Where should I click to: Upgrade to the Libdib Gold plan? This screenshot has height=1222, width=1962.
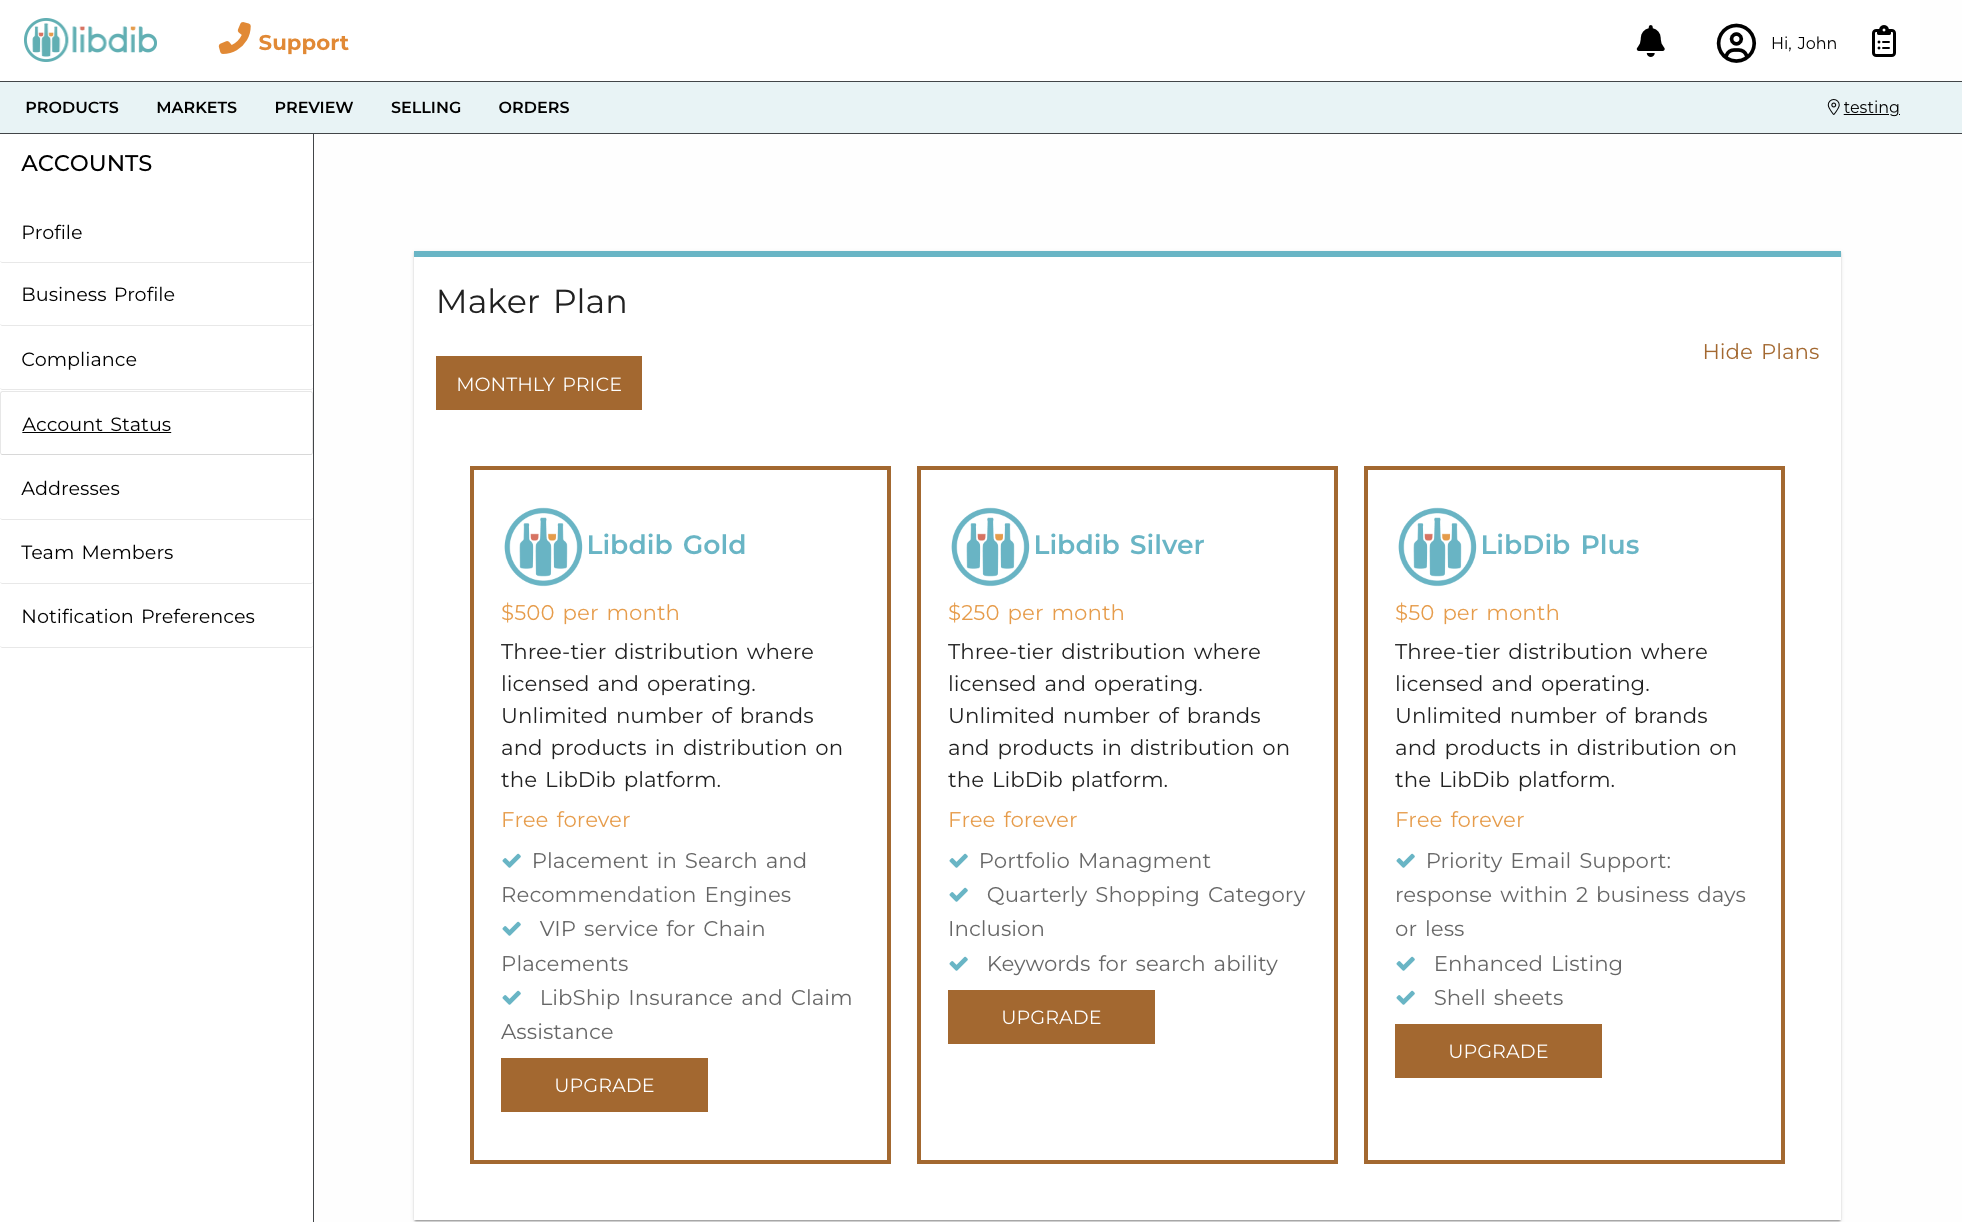coord(604,1084)
